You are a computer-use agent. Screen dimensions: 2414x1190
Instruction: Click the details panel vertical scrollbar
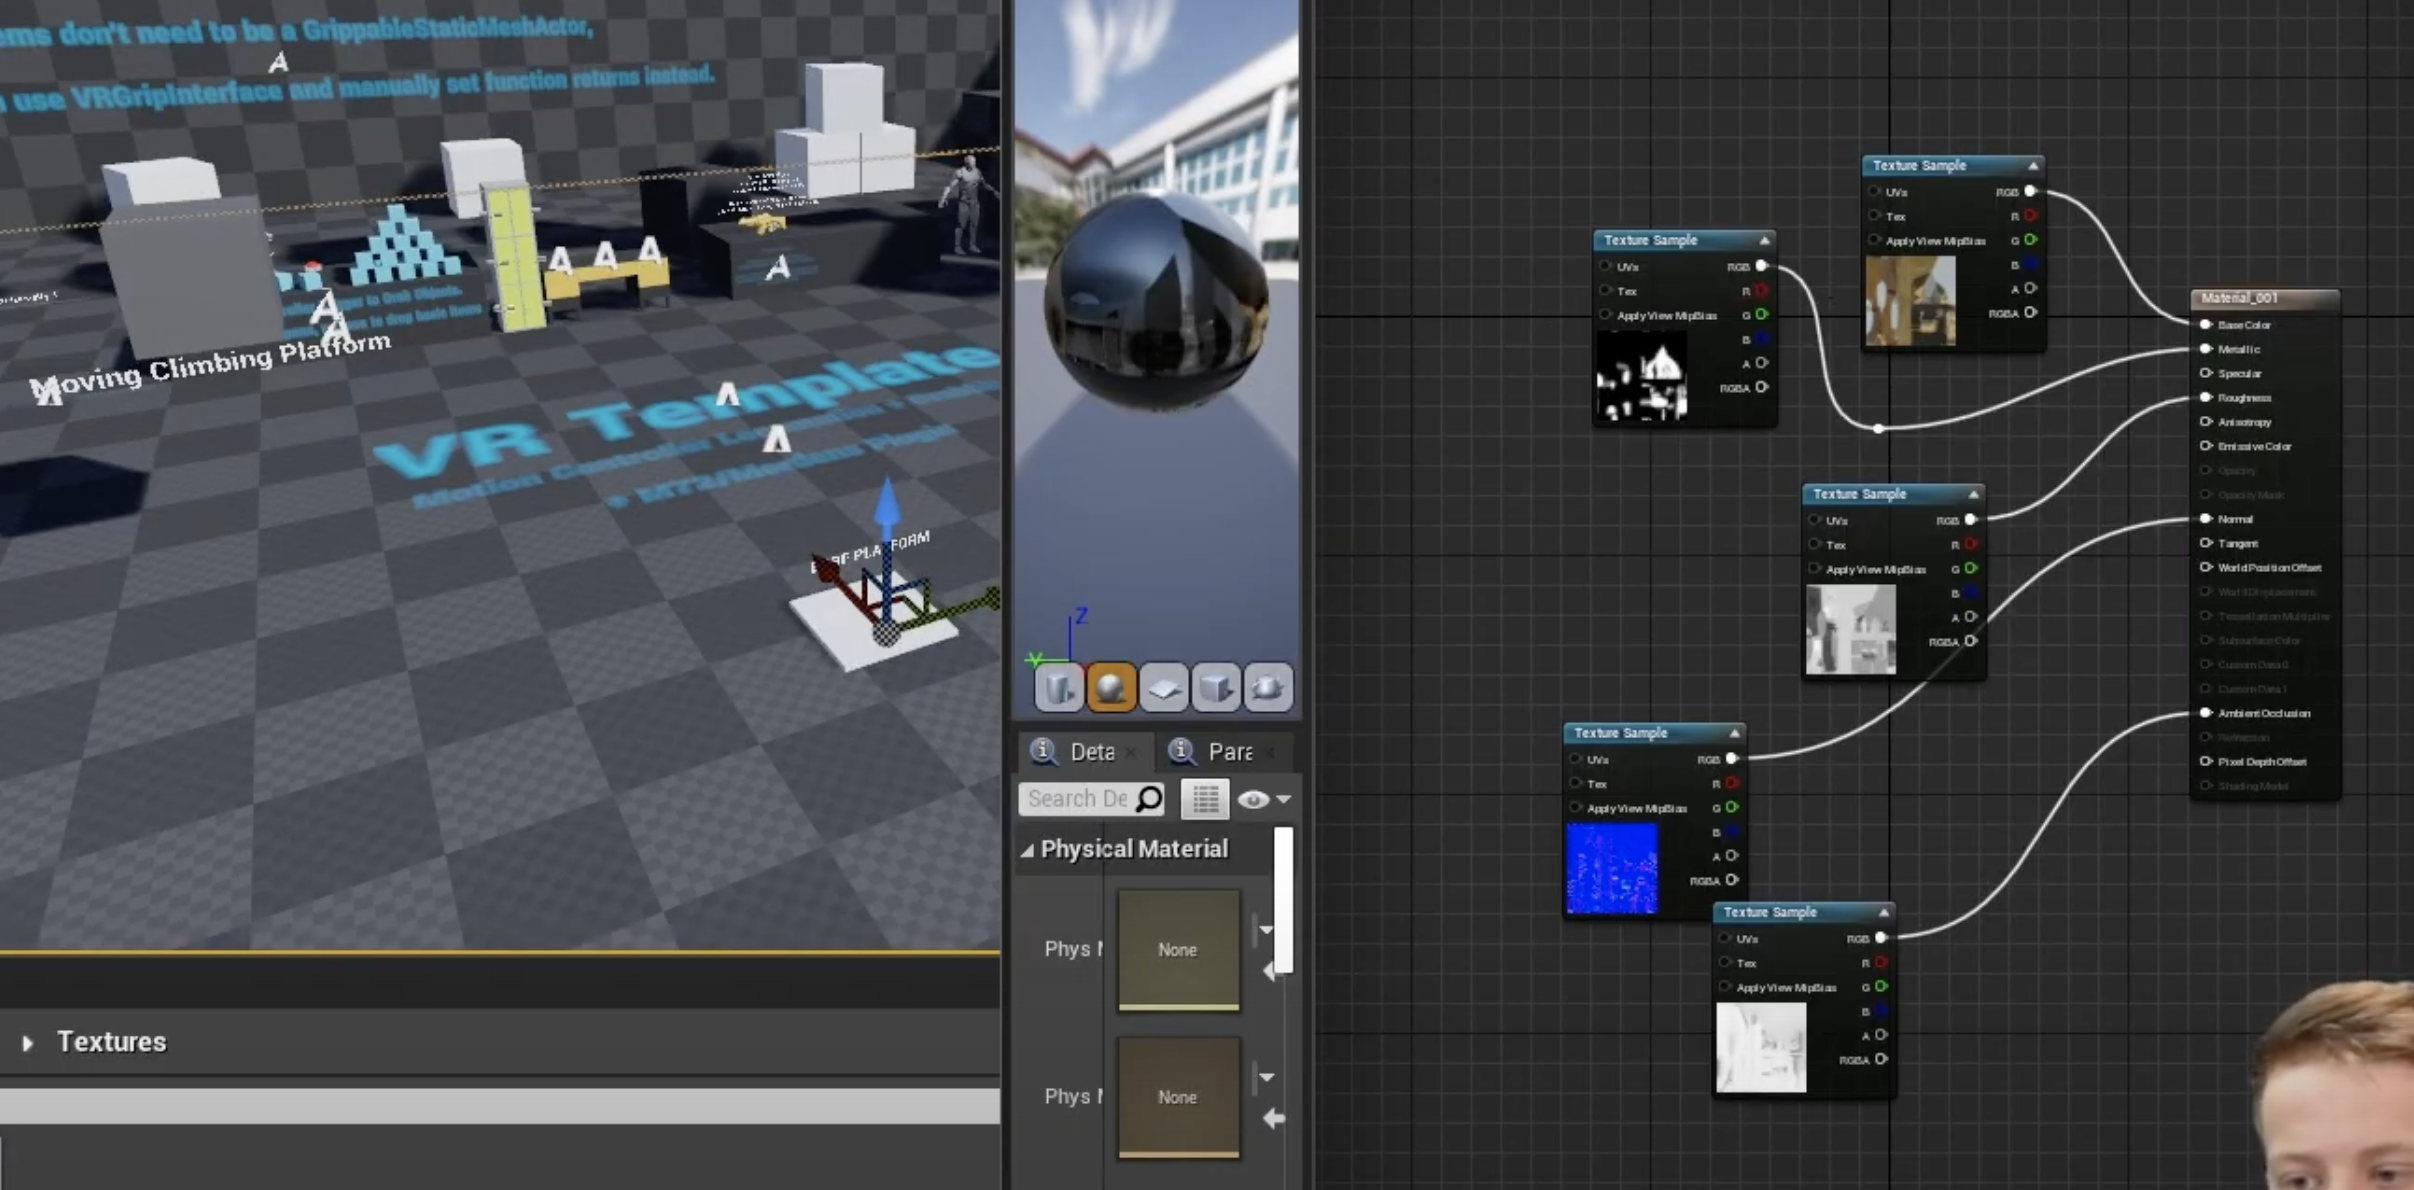click(1284, 900)
